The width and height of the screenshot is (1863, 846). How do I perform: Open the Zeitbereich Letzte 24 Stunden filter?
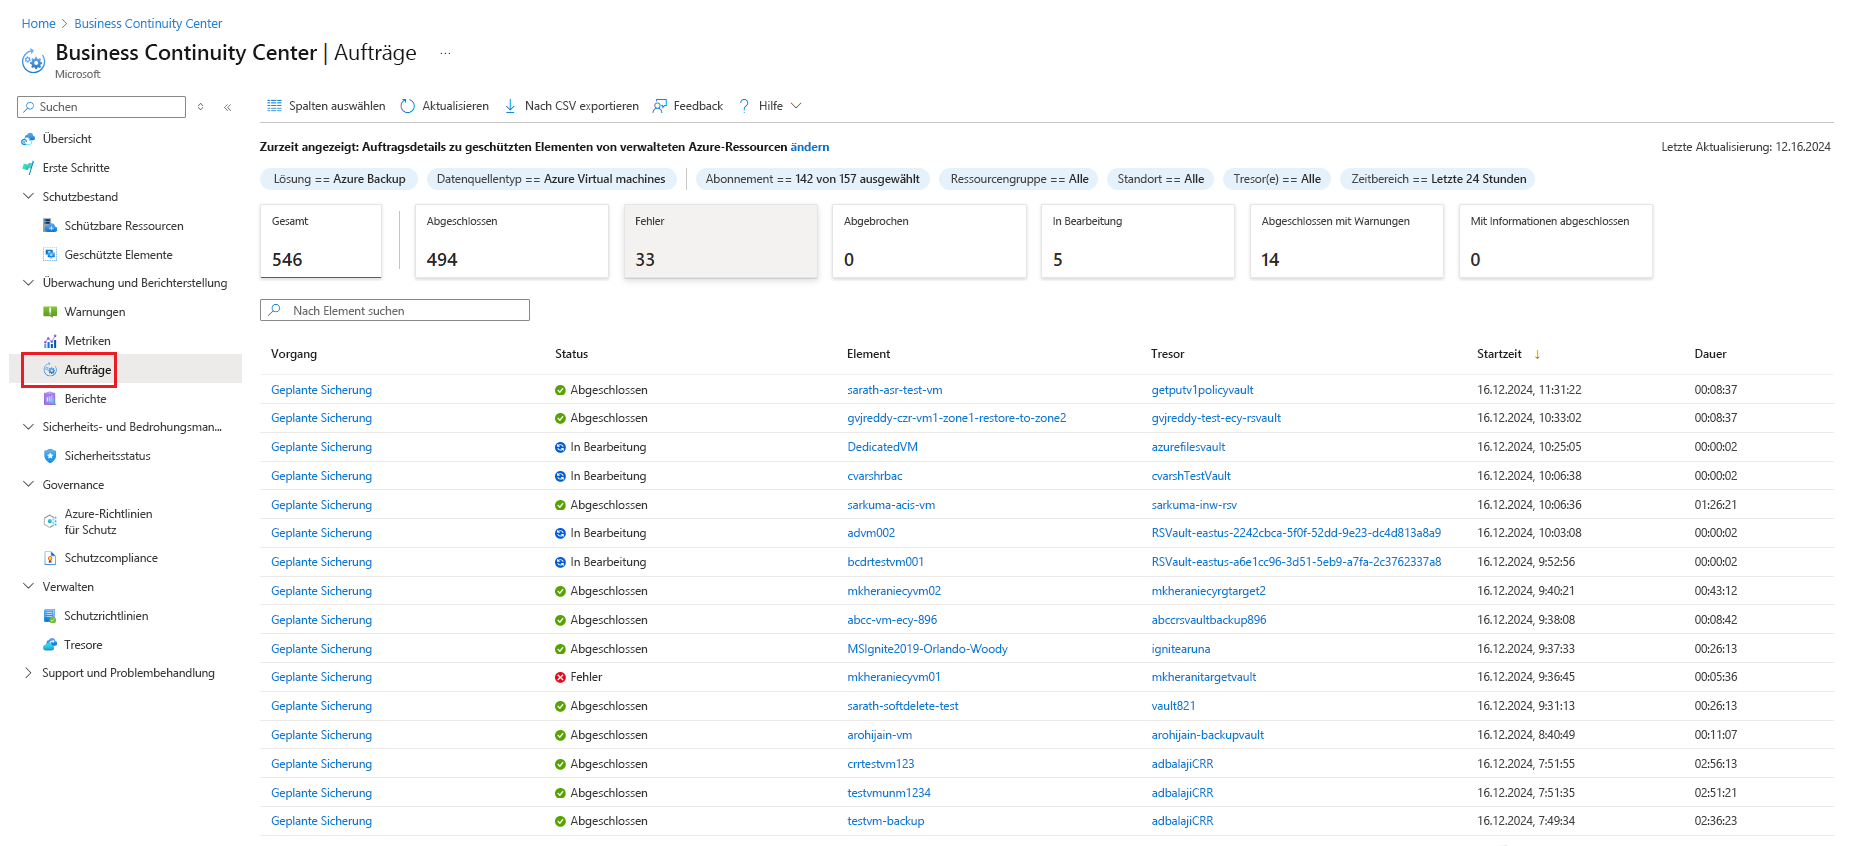1438,179
